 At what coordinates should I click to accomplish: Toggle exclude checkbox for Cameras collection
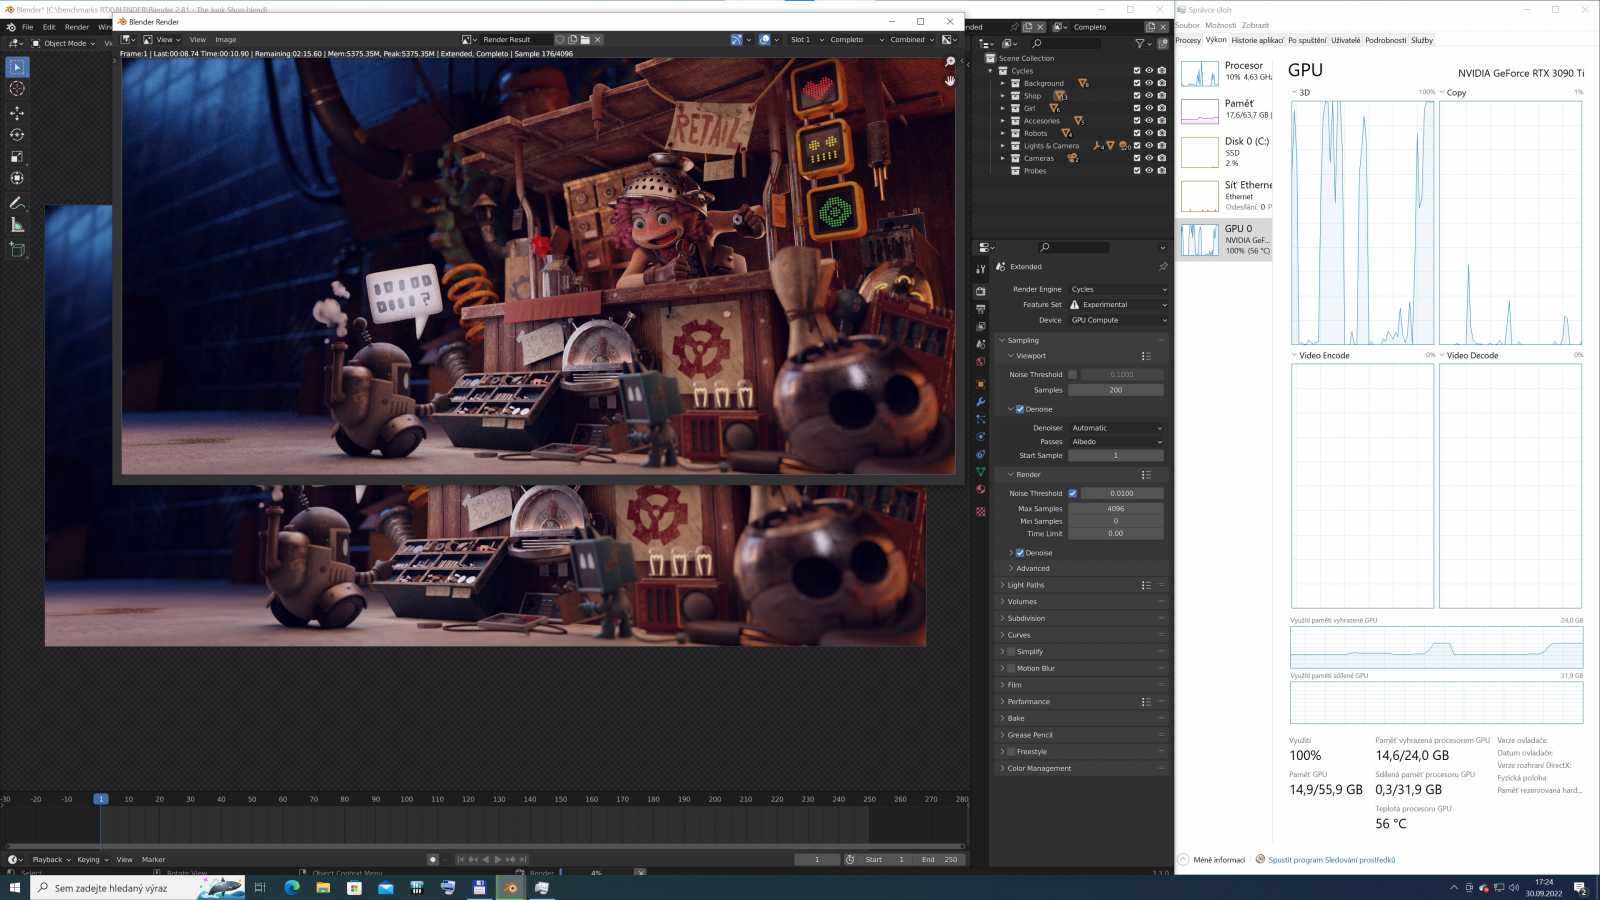[x=1136, y=158]
